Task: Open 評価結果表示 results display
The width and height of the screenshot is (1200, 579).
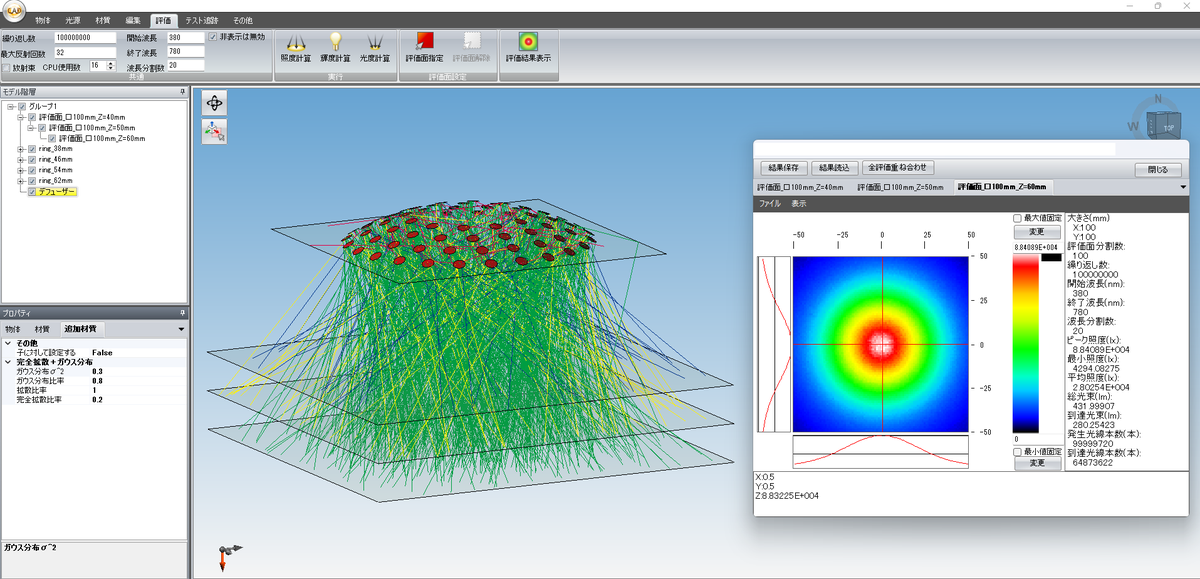Action: tap(527, 46)
